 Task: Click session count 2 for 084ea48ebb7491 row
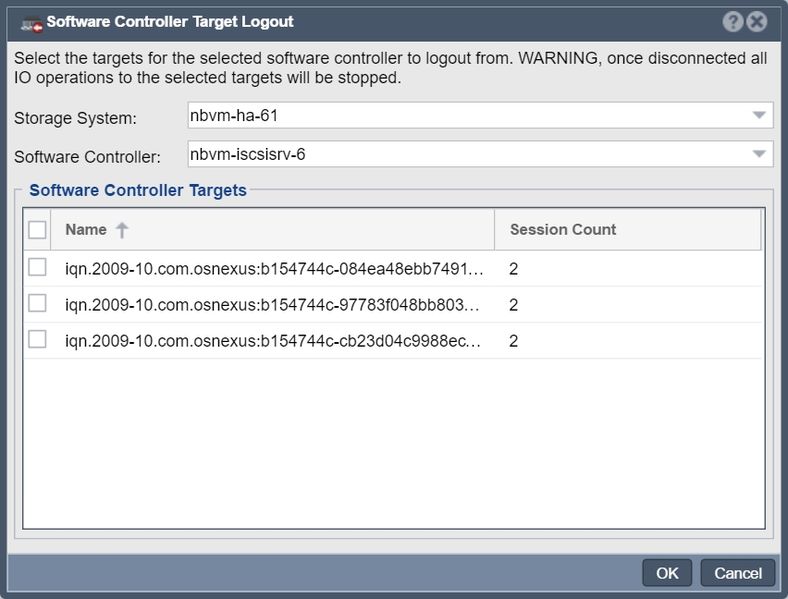coord(513,269)
